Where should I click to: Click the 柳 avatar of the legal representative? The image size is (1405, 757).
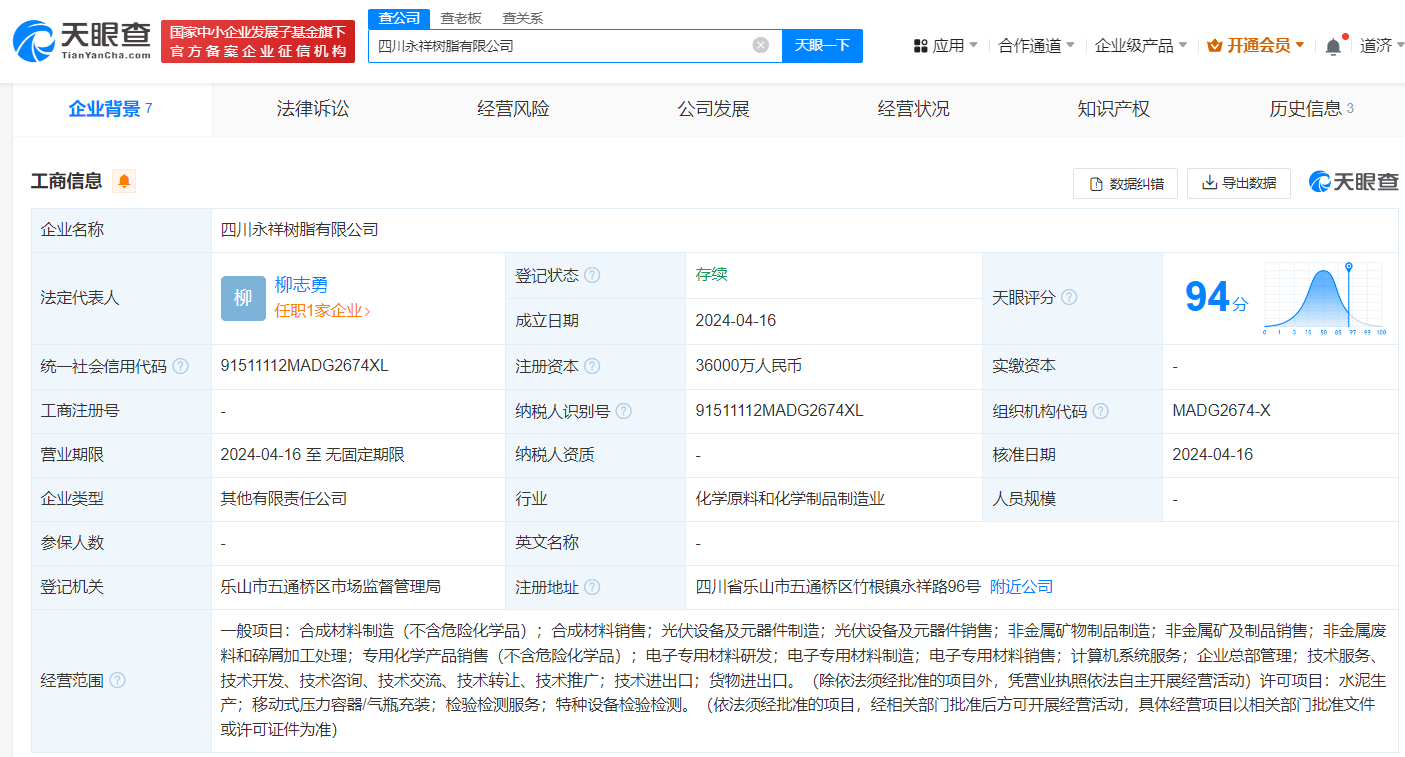click(242, 298)
